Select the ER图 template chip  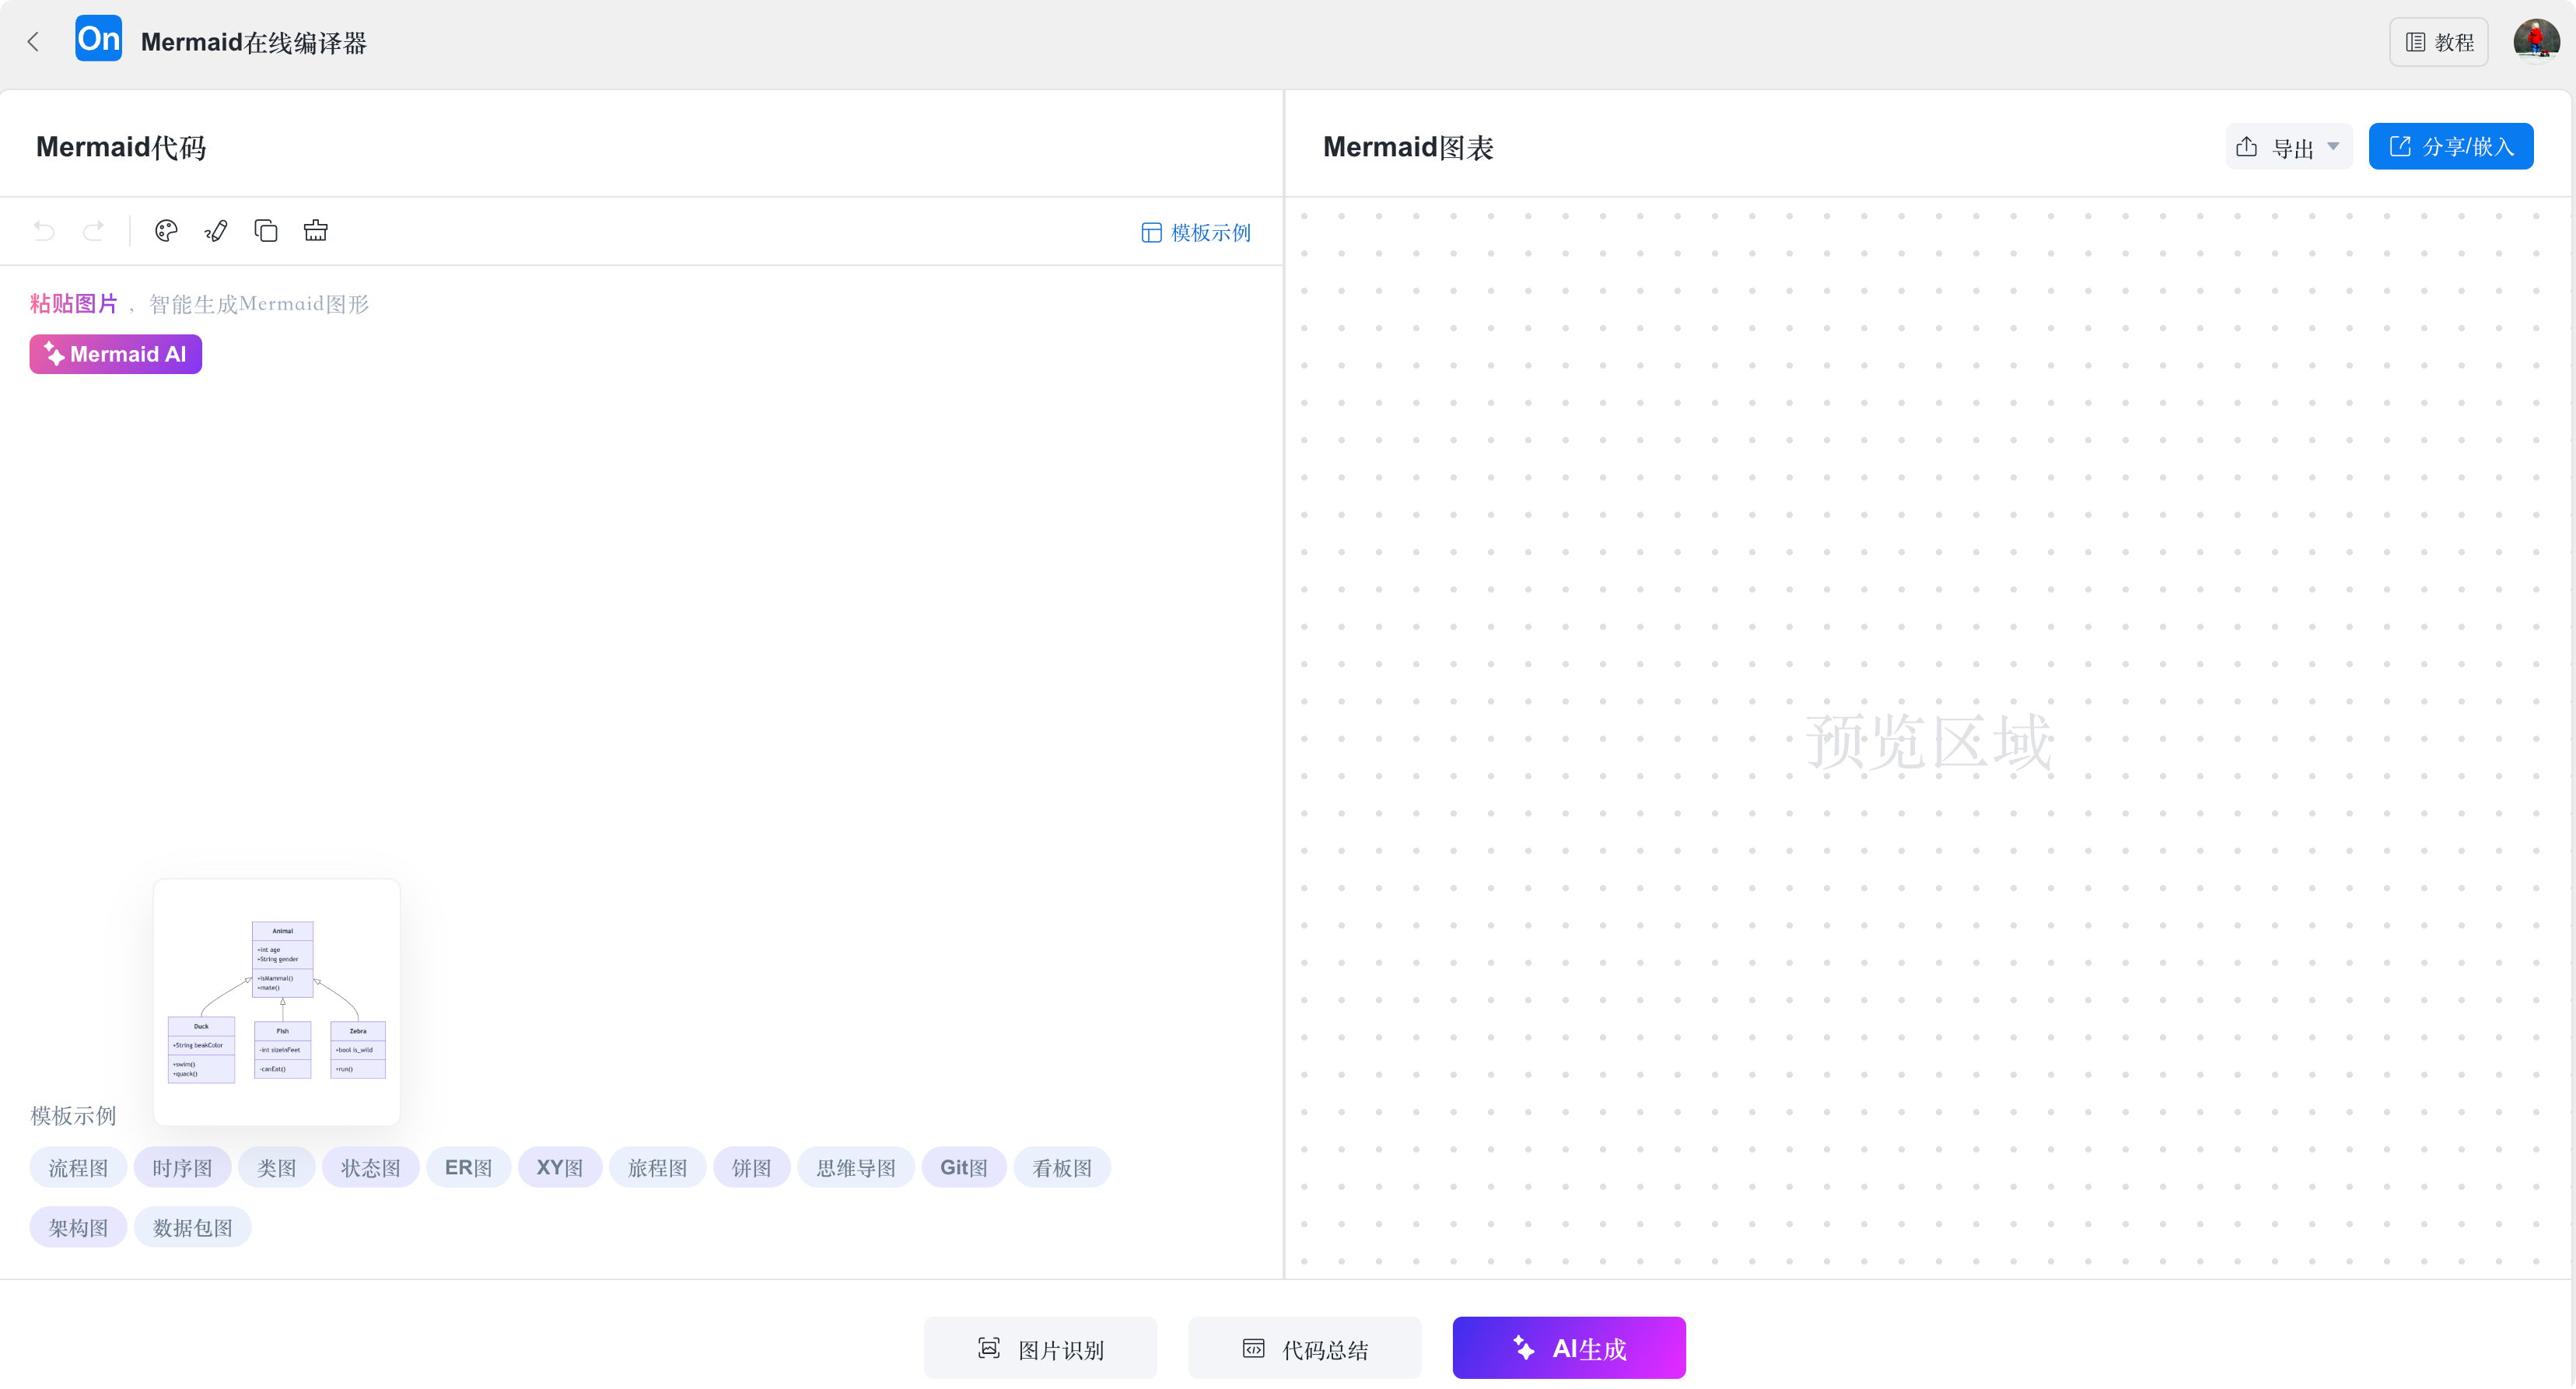click(468, 1167)
